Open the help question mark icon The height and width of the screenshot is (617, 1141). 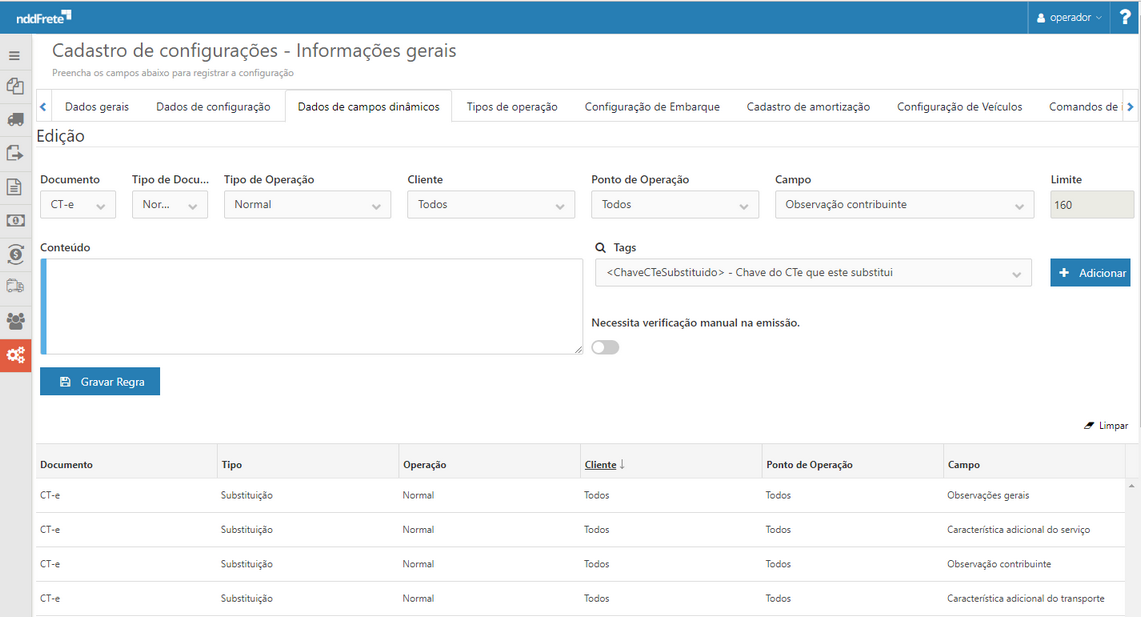(x=1127, y=17)
